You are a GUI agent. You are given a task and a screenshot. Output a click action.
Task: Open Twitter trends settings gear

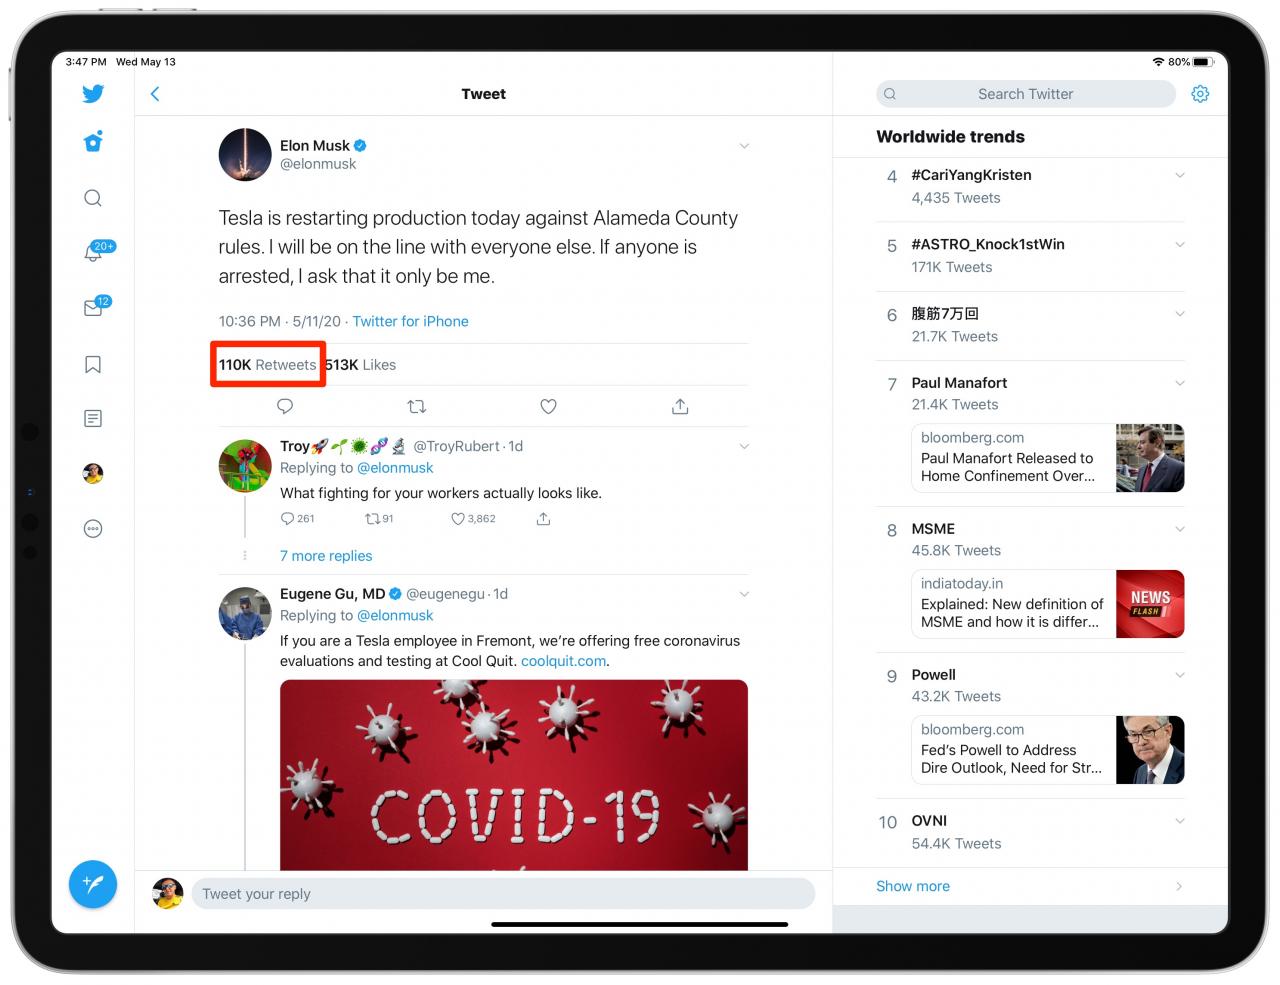1200,94
